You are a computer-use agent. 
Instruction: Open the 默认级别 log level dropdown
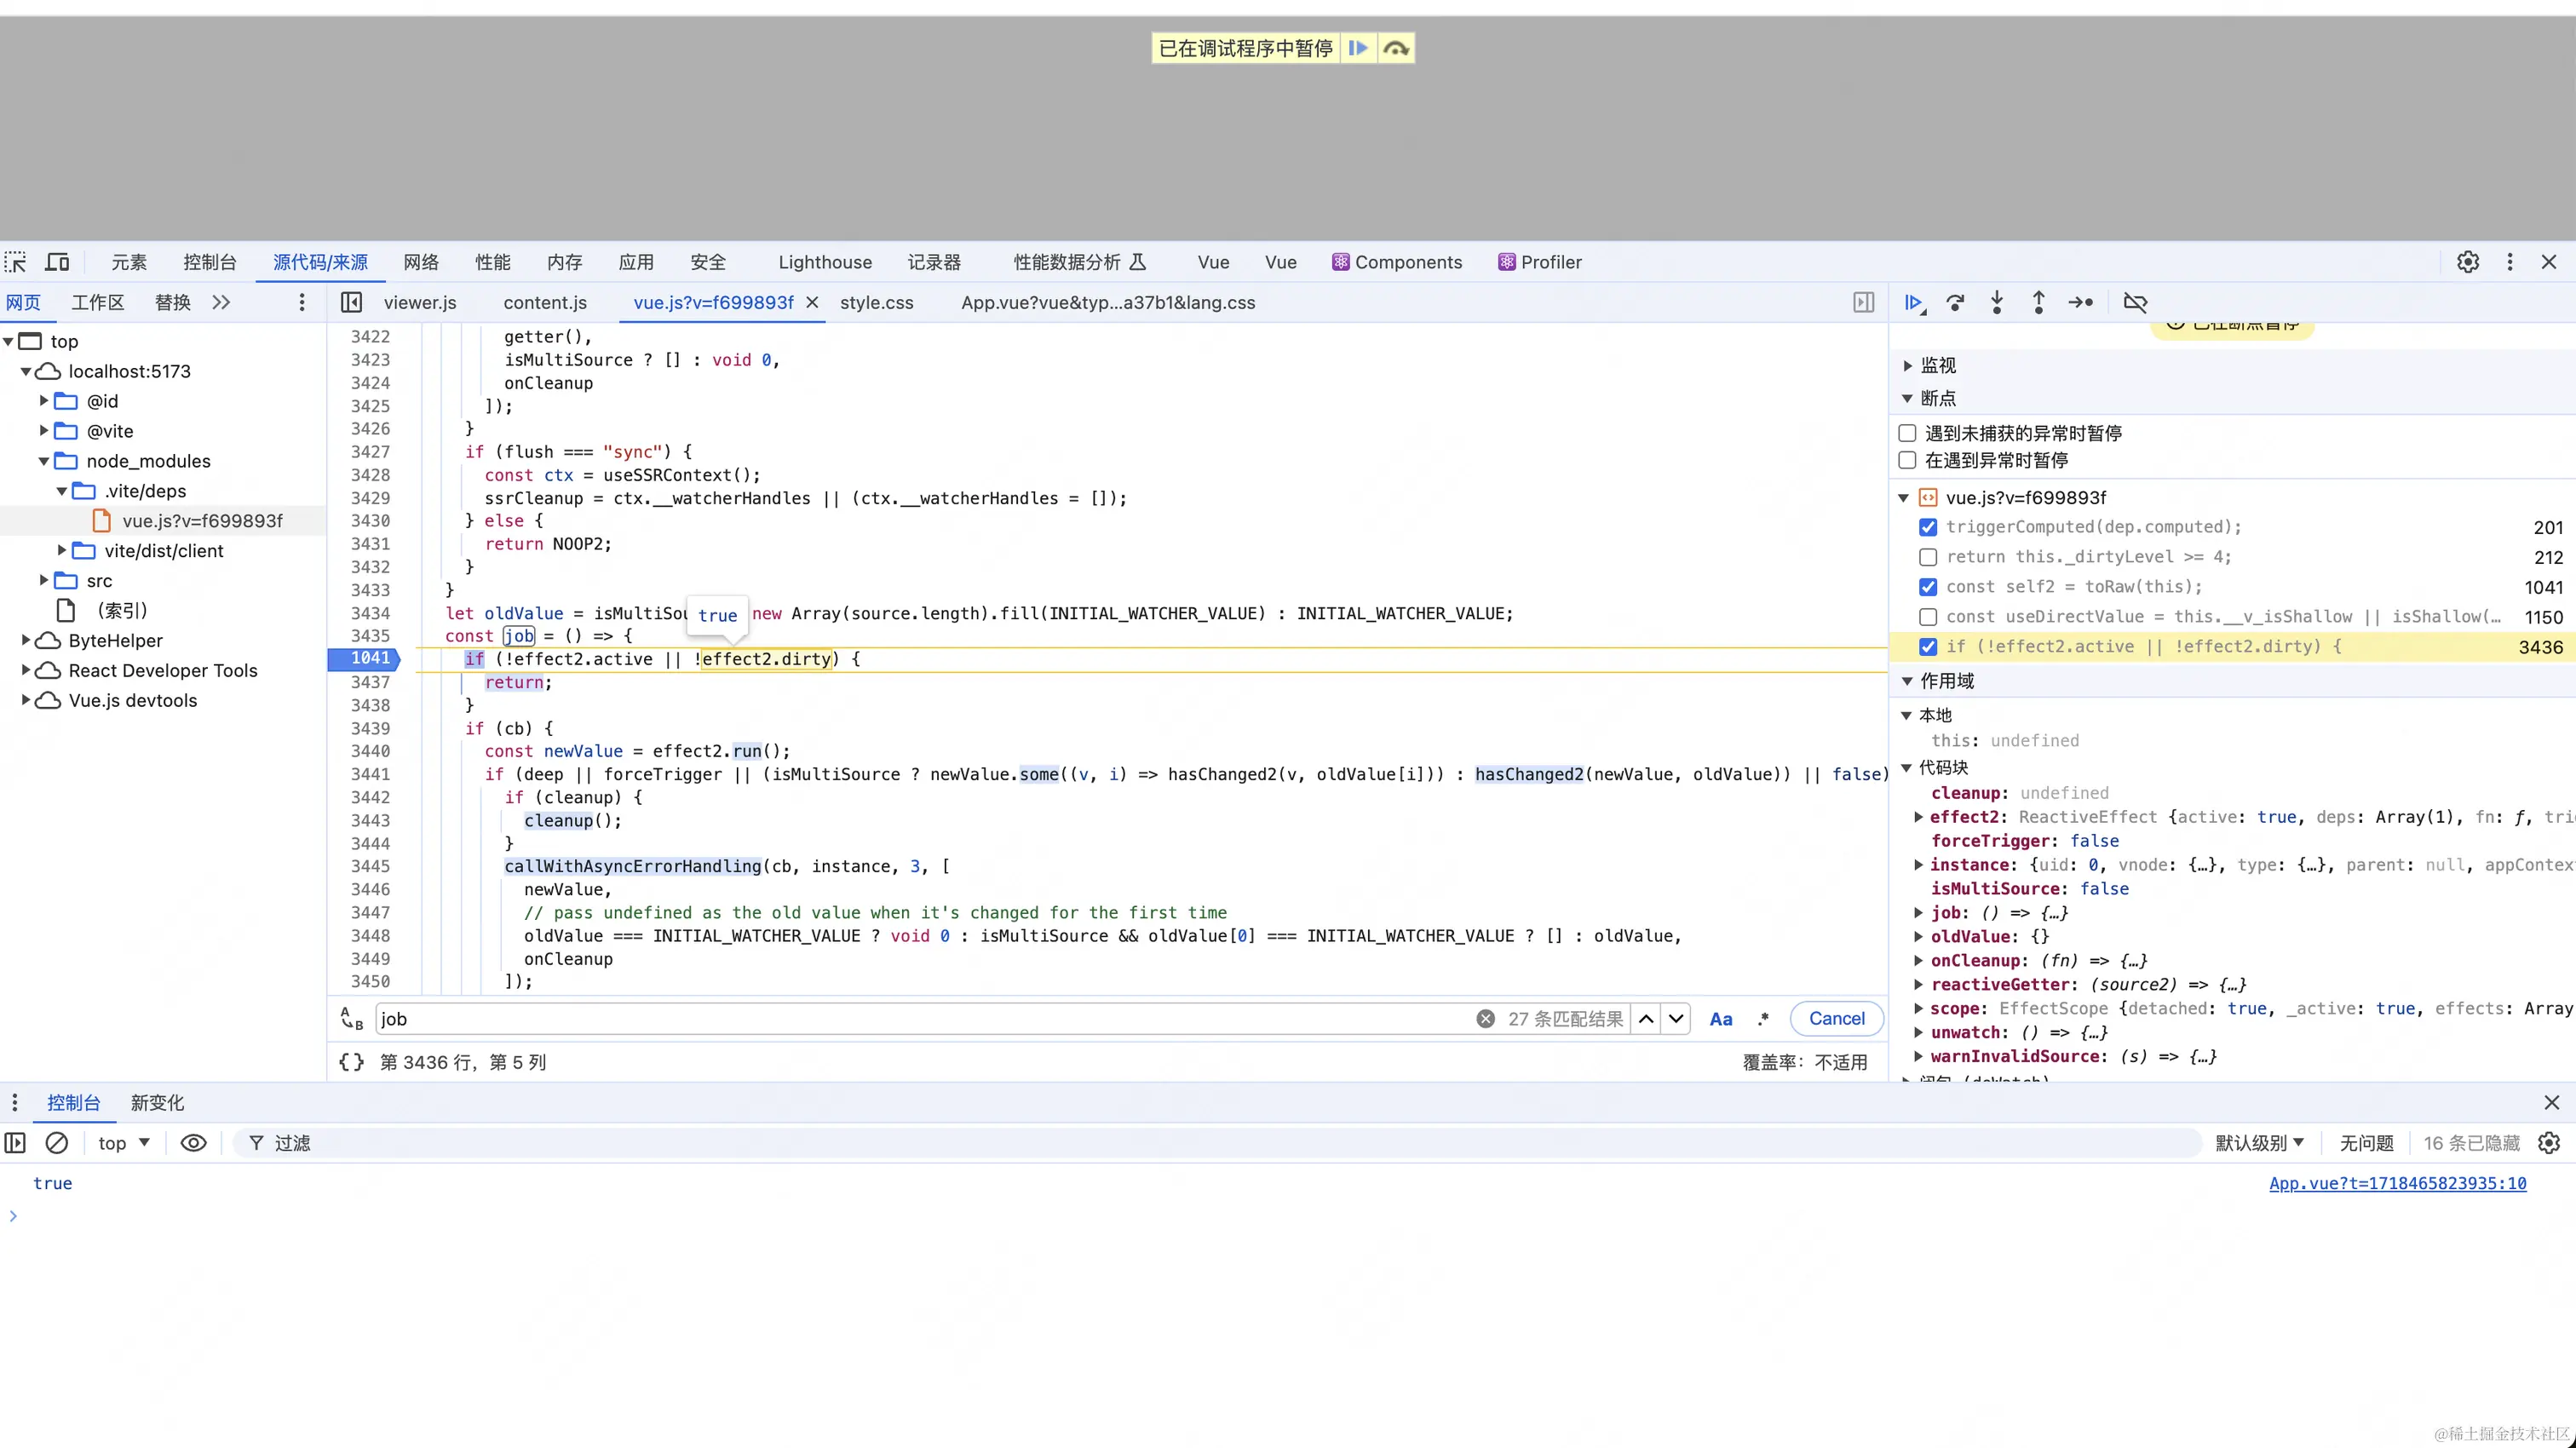[x=2259, y=1143]
